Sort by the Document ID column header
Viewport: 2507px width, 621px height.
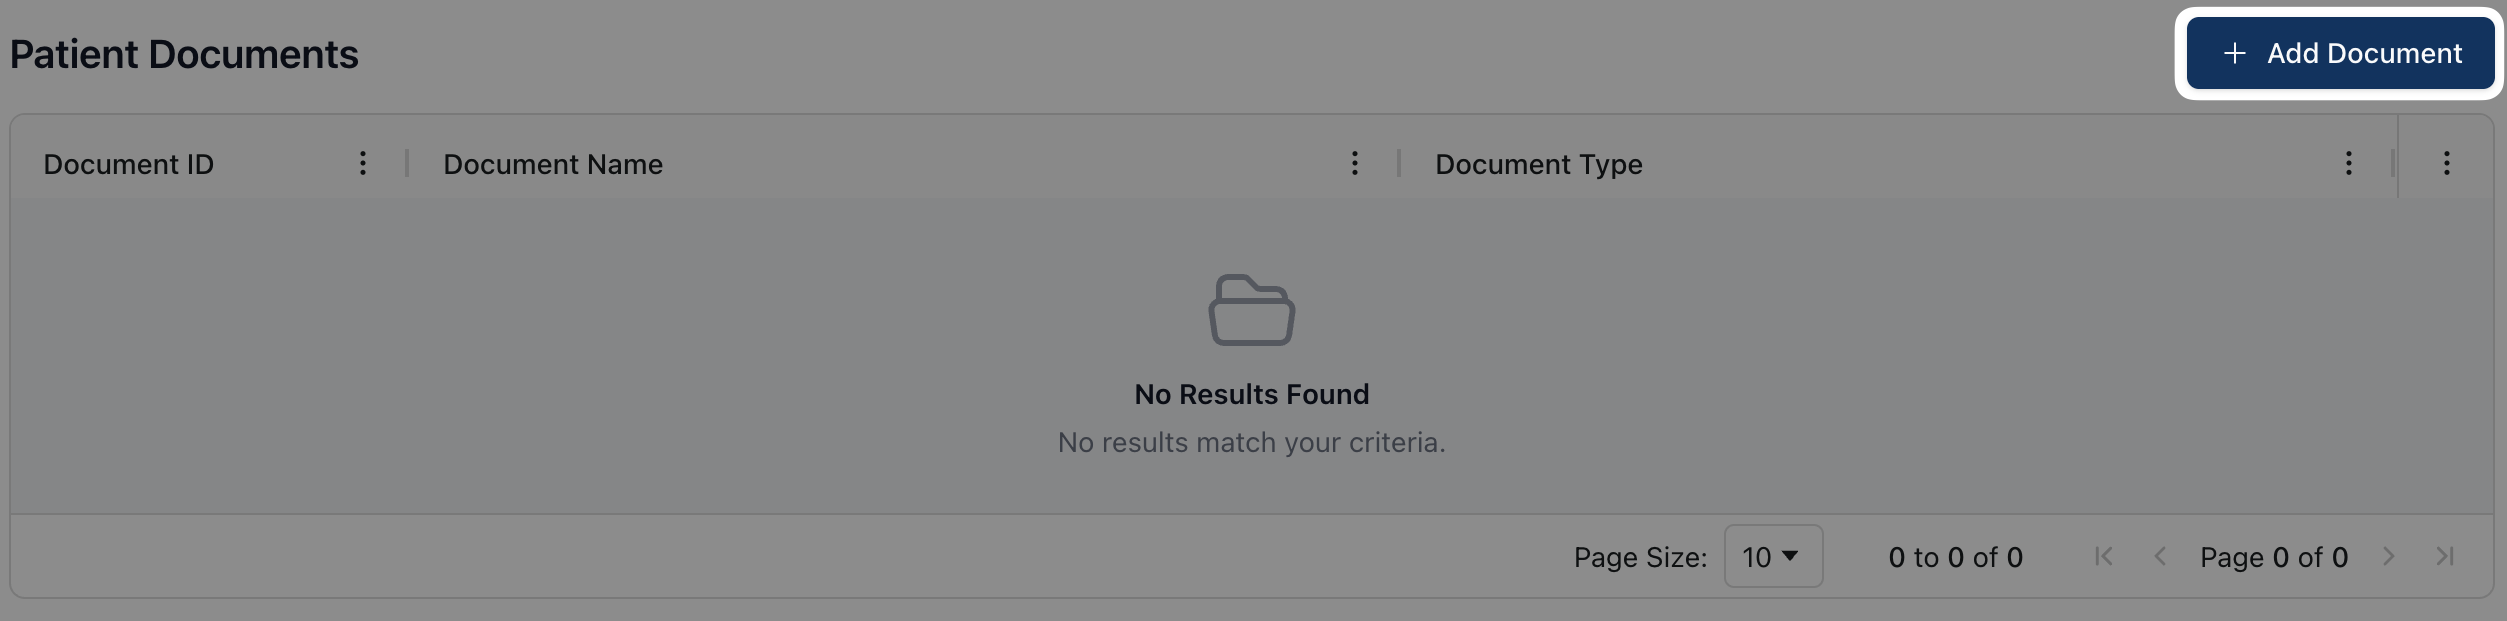coord(129,164)
